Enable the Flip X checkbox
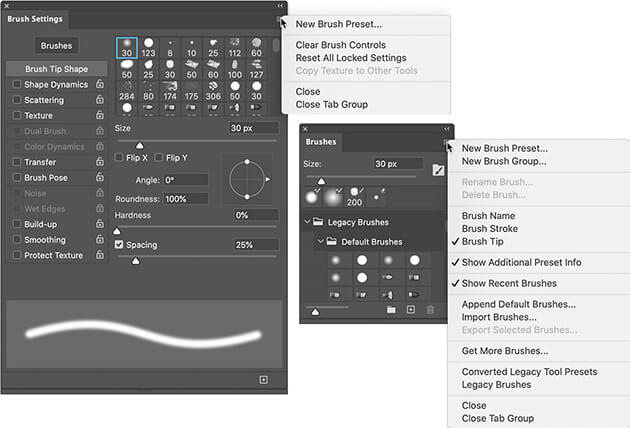 click(120, 158)
